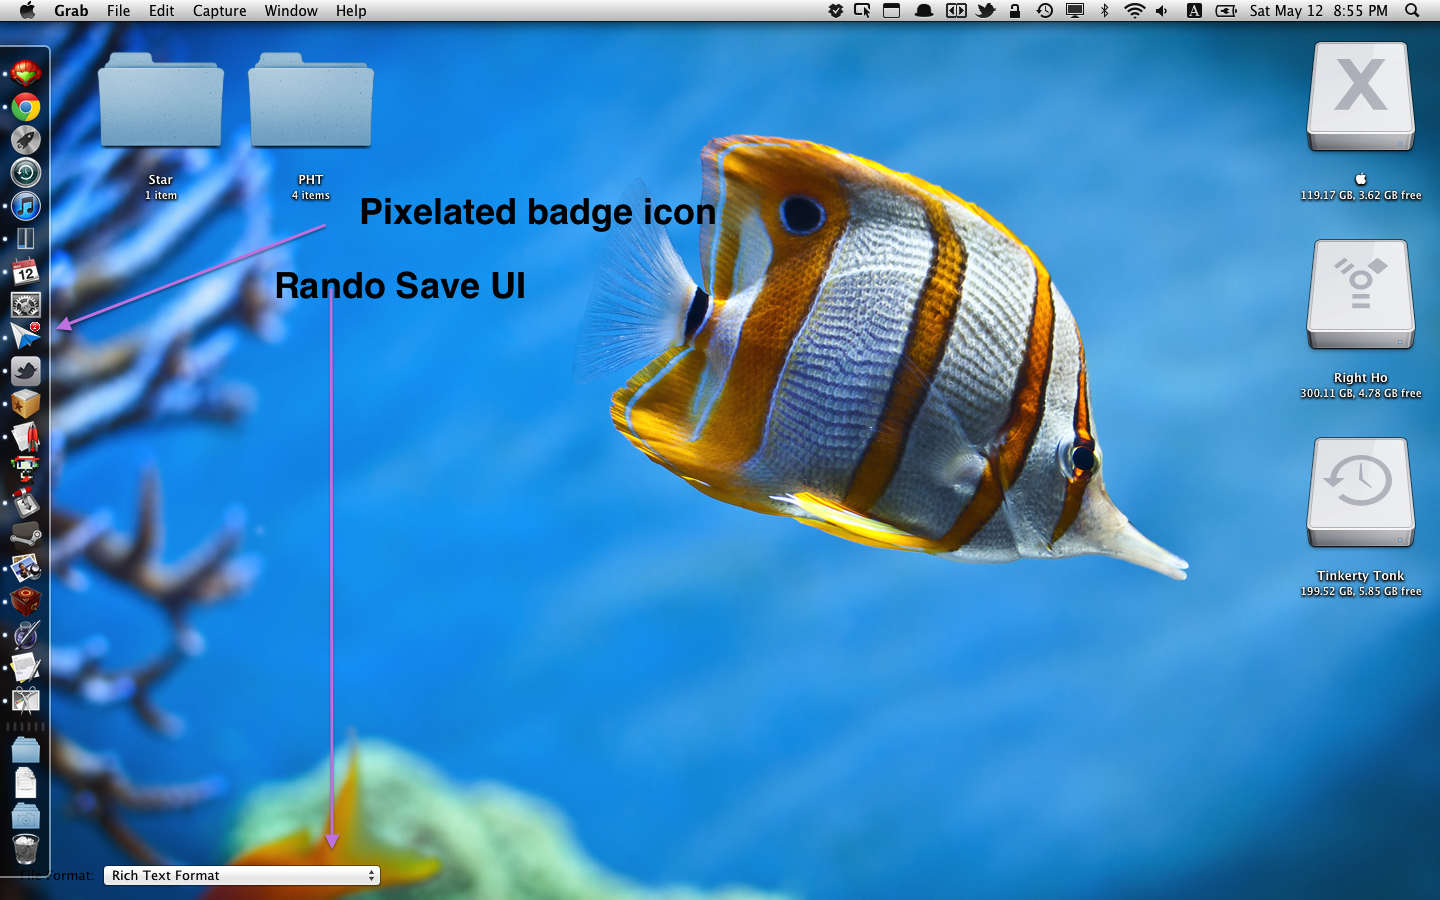This screenshot has width=1440, height=900.
Task: Click the Dropbox menu bar icon
Action: [x=836, y=11]
